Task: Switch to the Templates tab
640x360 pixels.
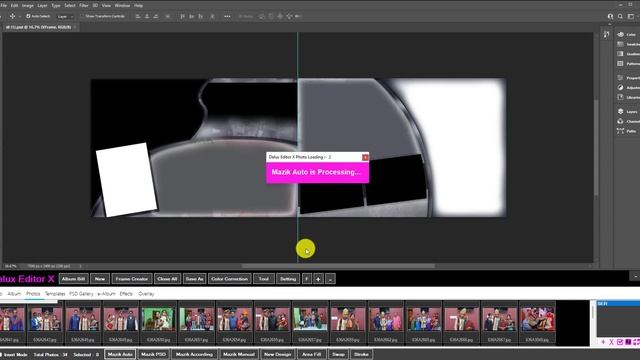Action: tap(55, 294)
